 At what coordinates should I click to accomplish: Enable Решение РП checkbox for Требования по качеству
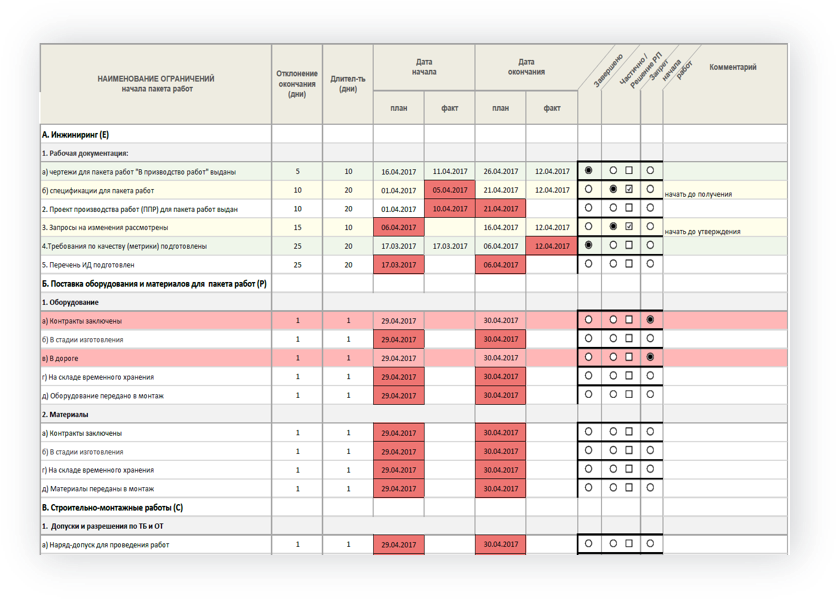coord(629,245)
